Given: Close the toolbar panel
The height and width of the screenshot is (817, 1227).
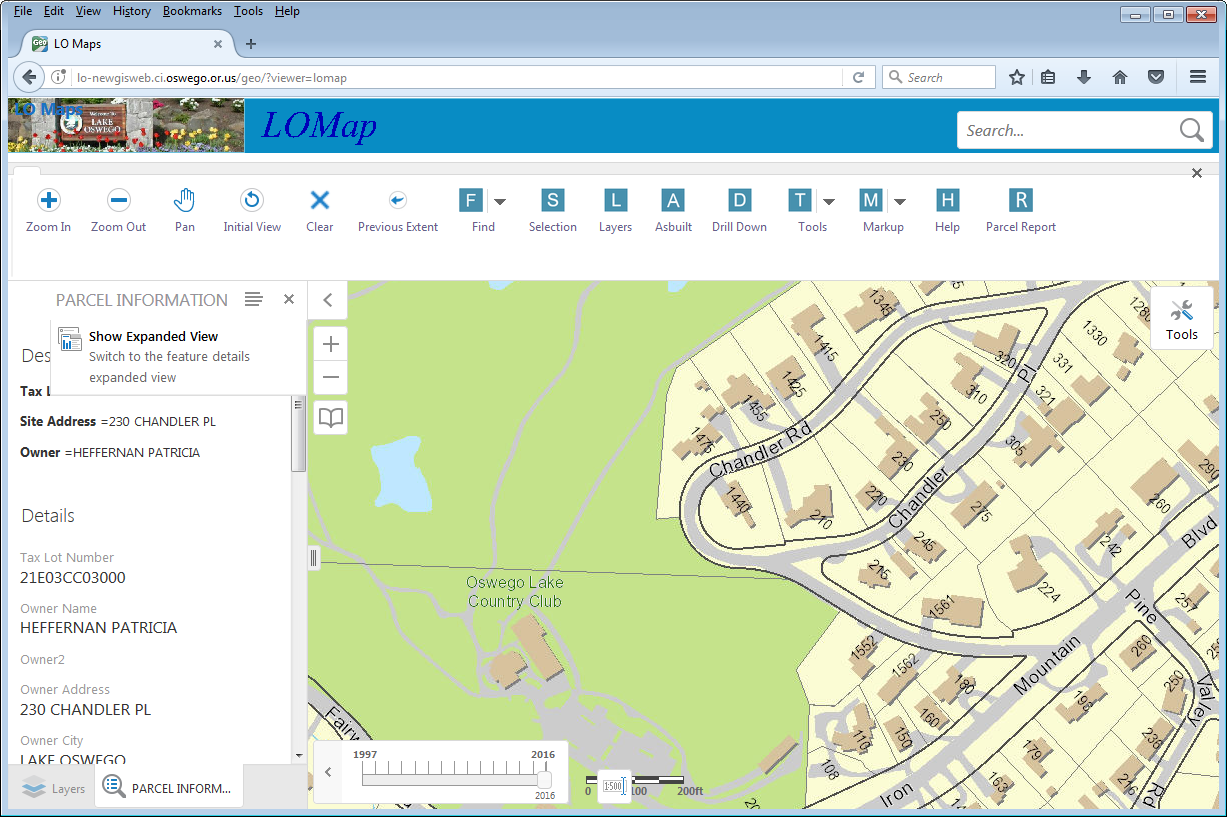Looking at the screenshot, I should (1197, 173).
